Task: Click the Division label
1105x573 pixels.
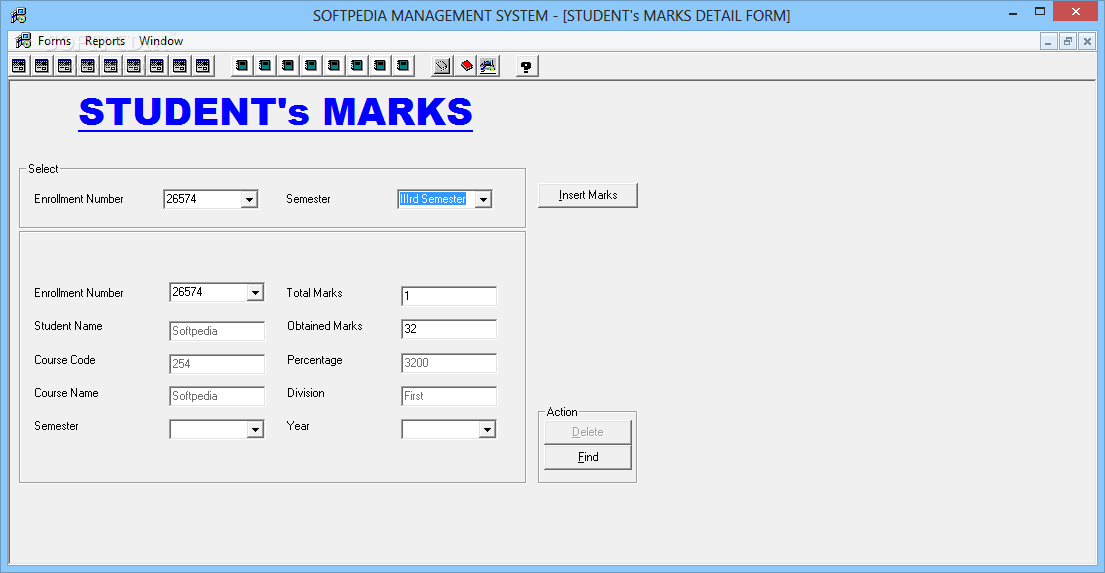Action: [x=306, y=393]
